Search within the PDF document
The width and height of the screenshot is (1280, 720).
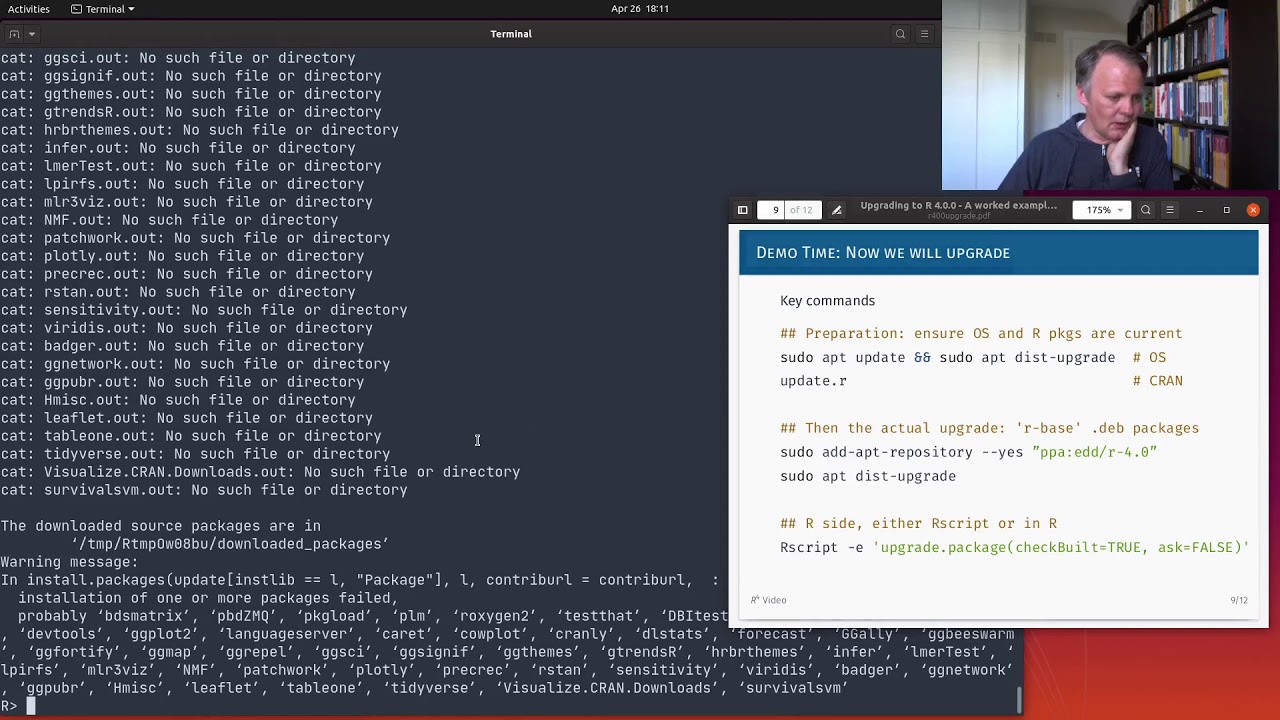[x=1146, y=210]
